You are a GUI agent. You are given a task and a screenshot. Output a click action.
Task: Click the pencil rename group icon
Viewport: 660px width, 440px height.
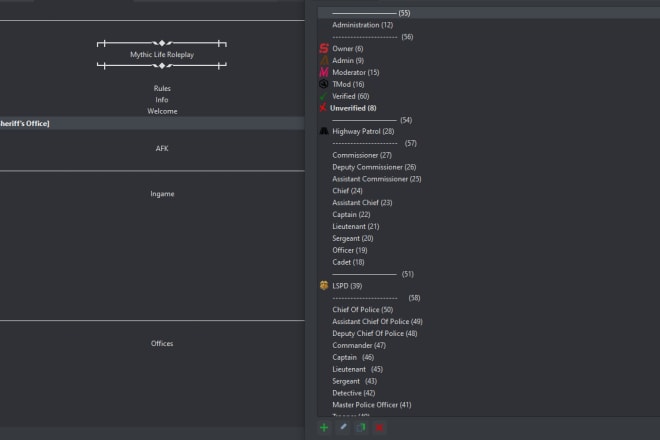343,427
